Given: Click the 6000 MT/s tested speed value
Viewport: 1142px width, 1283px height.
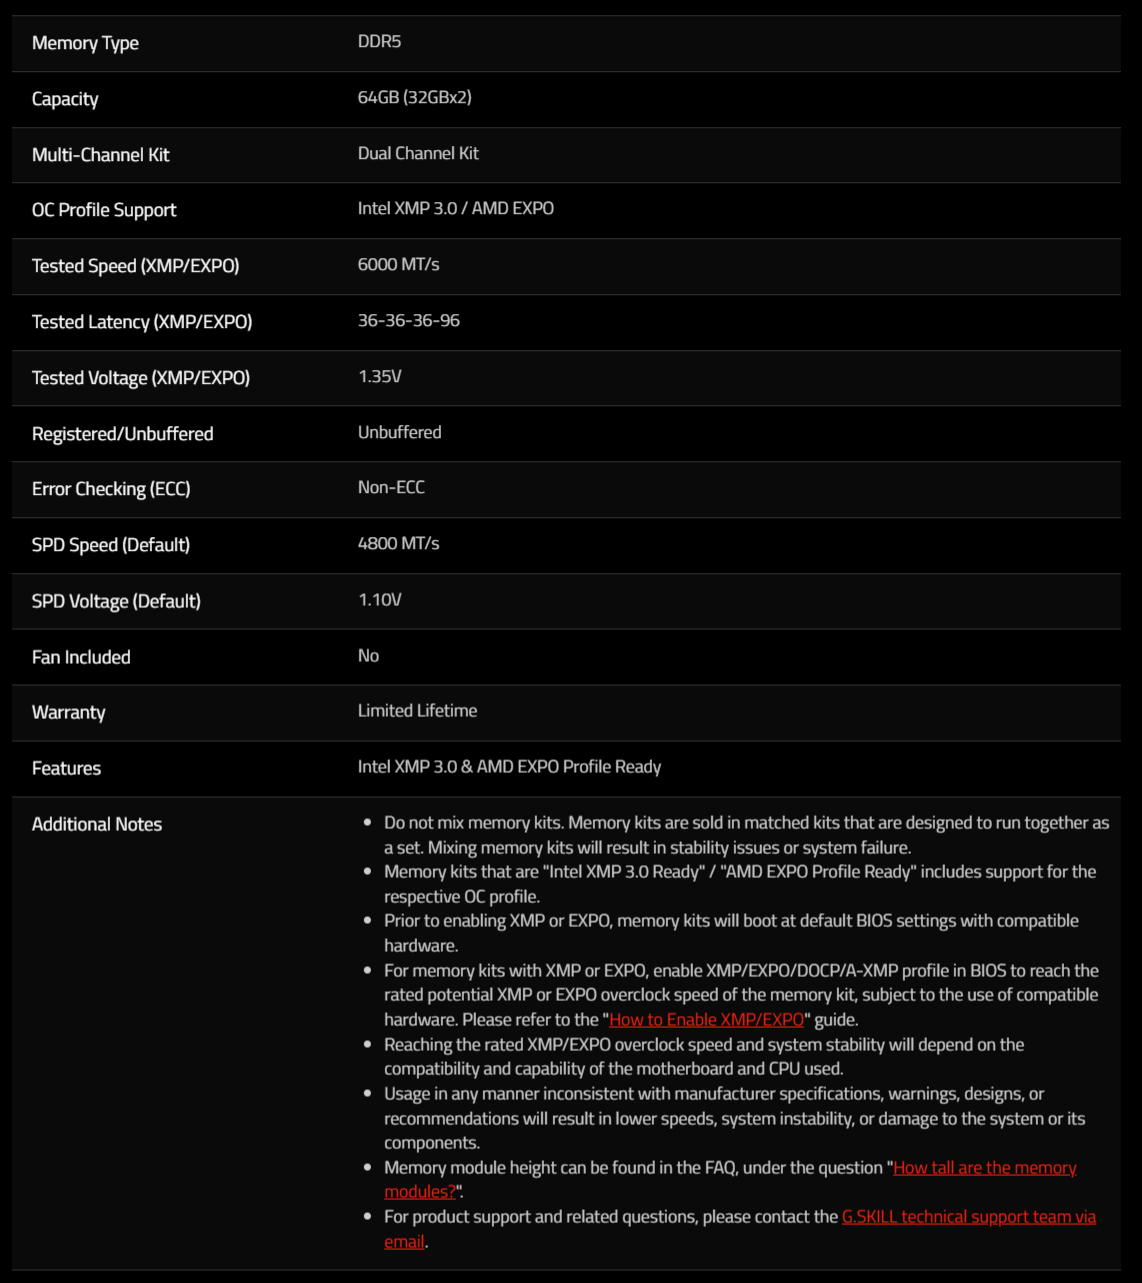Looking at the screenshot, I should [398, 264].
